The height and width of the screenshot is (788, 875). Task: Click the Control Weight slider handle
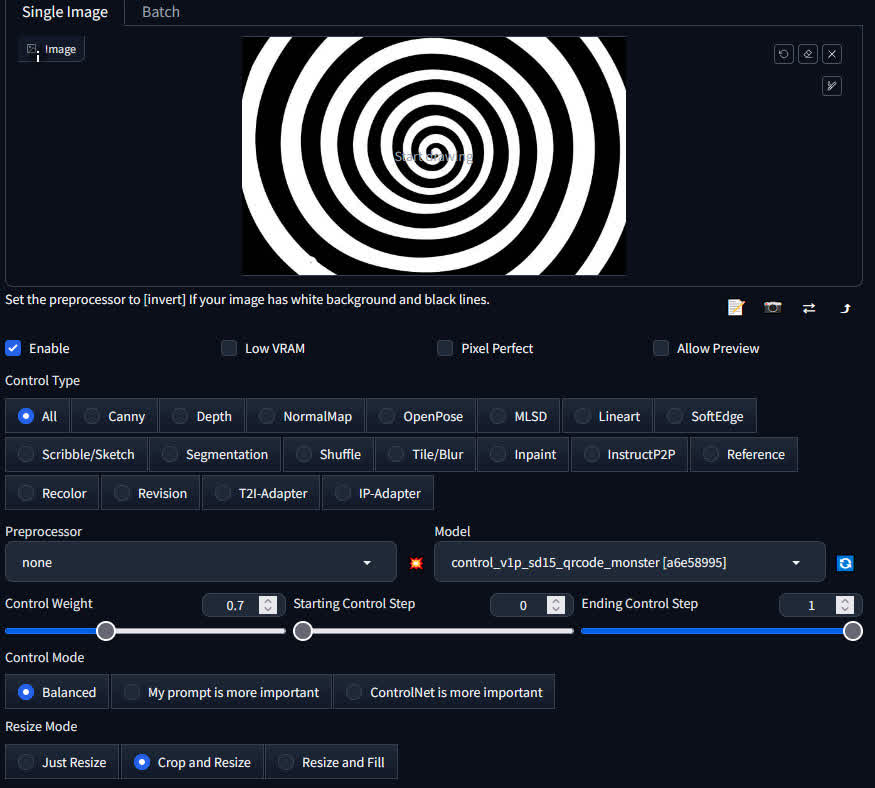(x=106, y=631)
